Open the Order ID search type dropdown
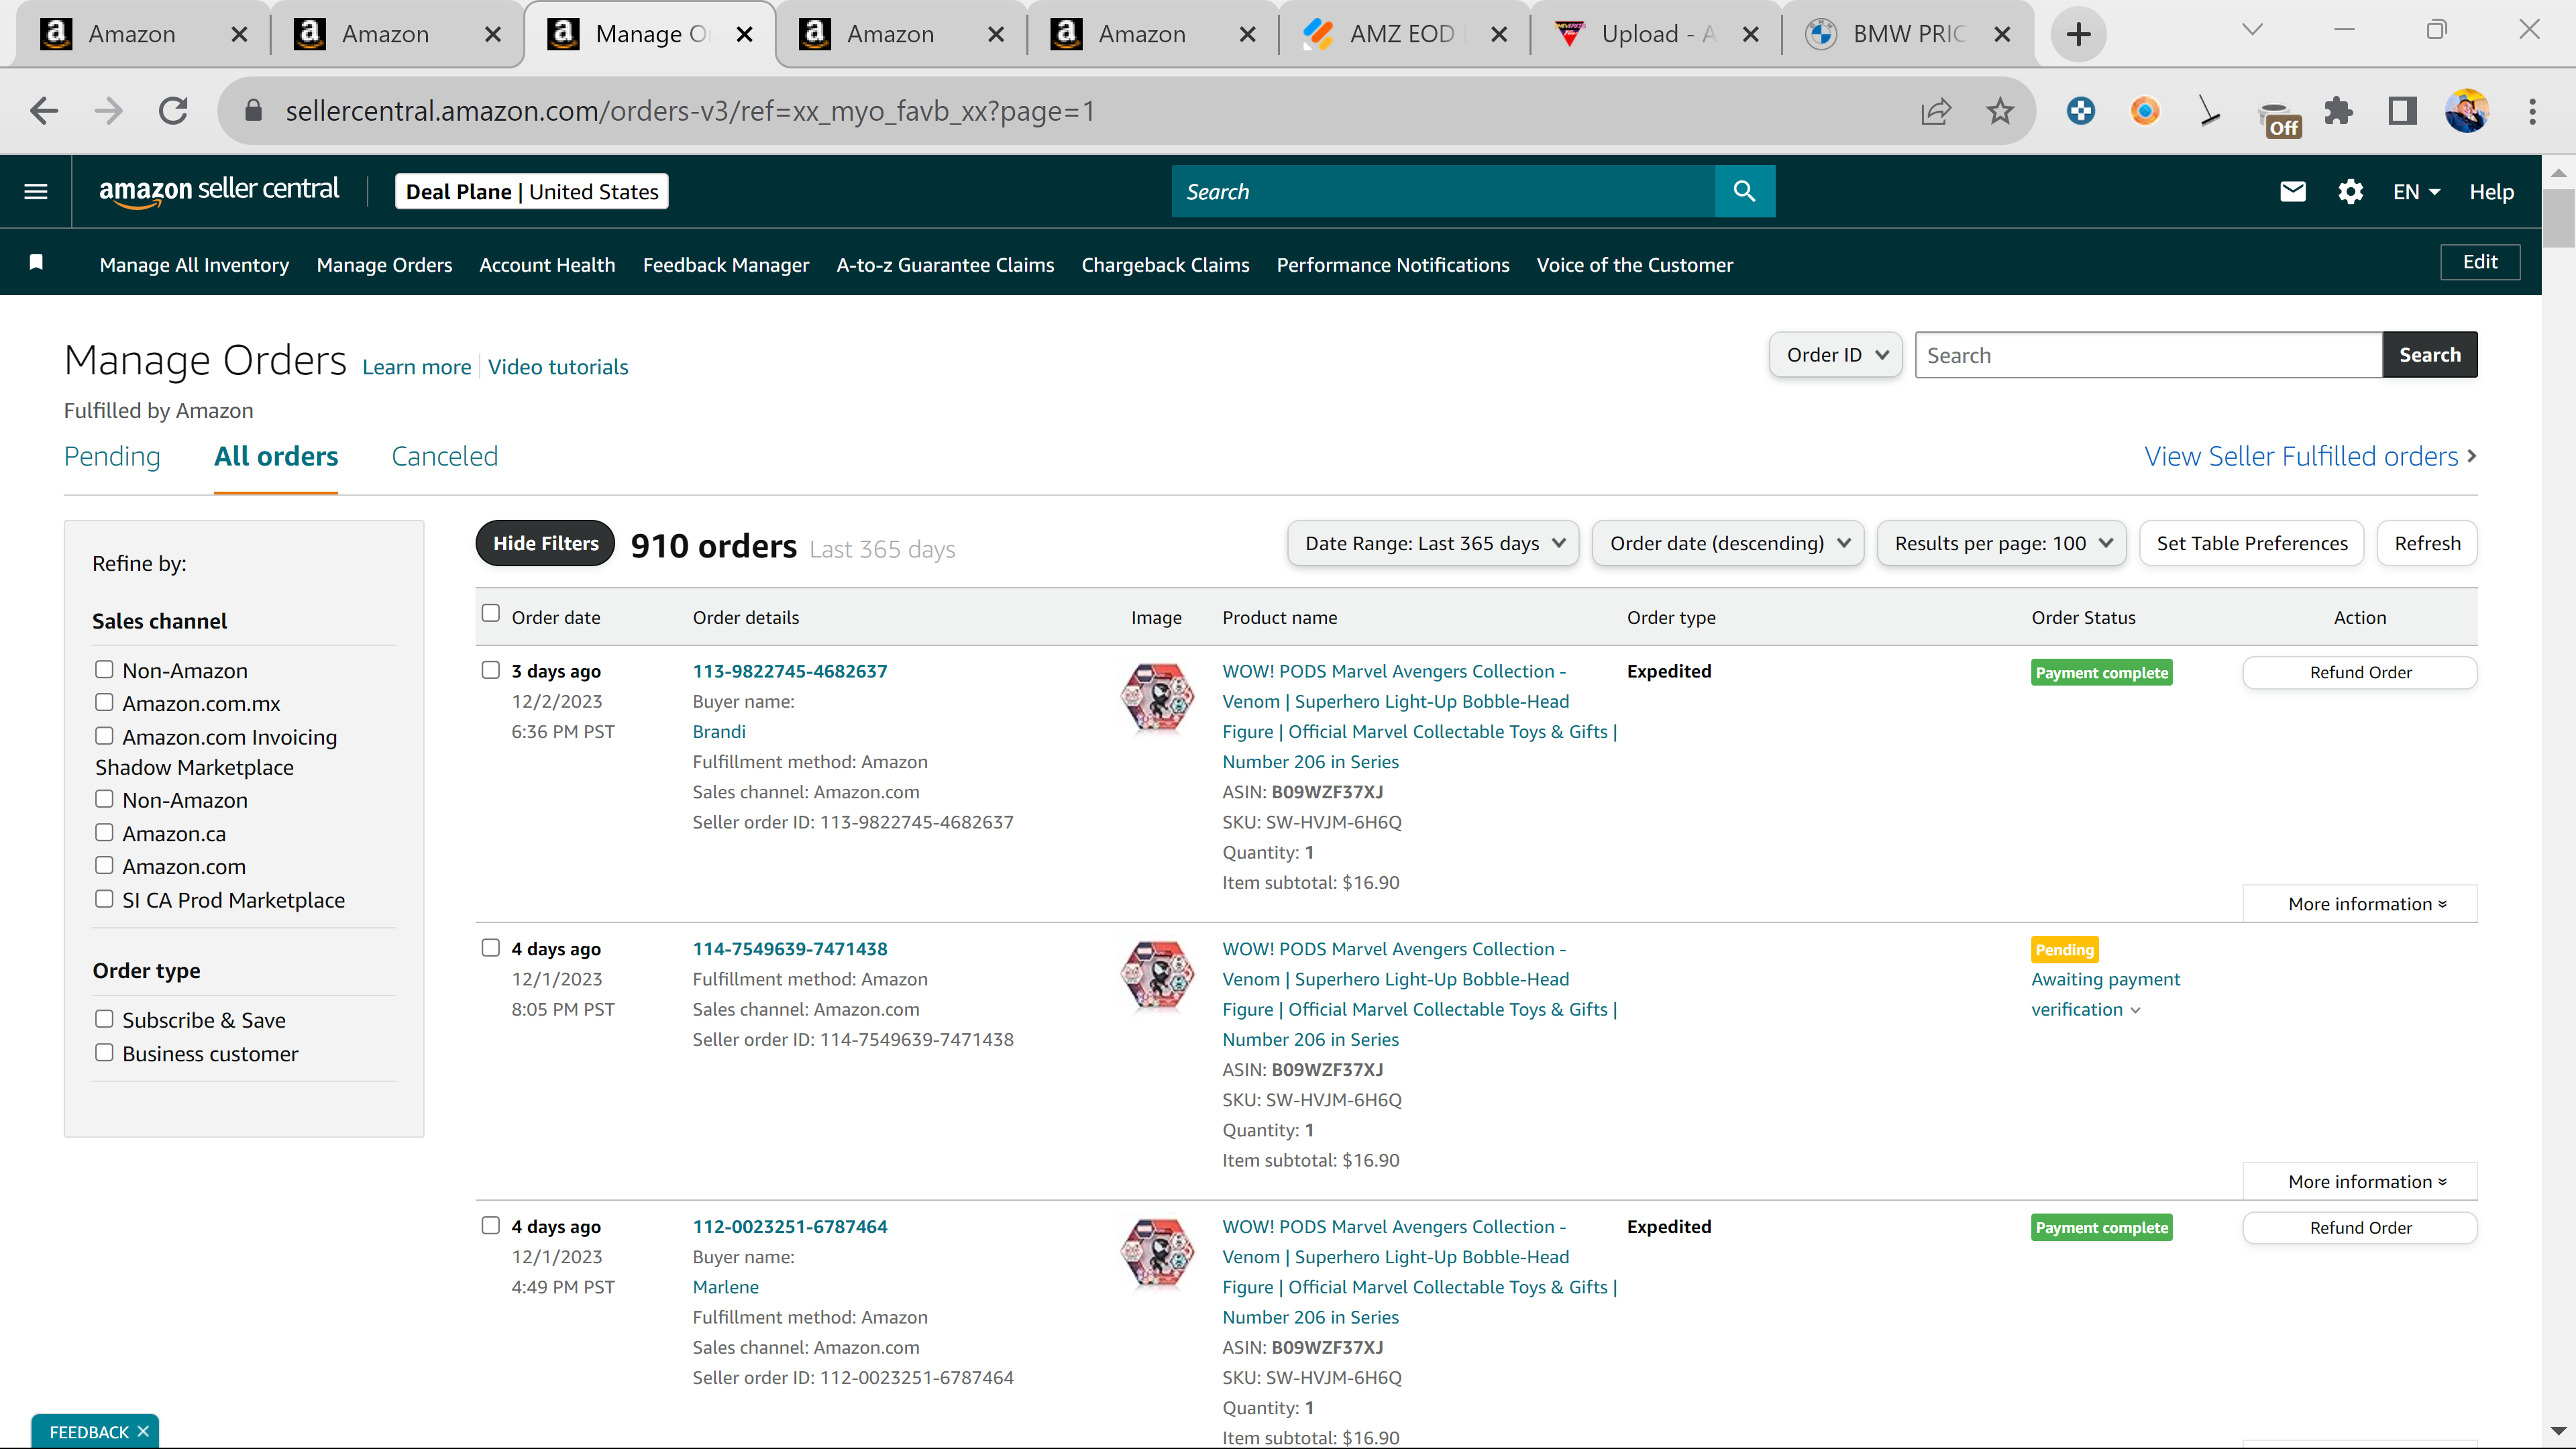The width and height of the screenshot is (2576, 1449). pos(1835,355)
